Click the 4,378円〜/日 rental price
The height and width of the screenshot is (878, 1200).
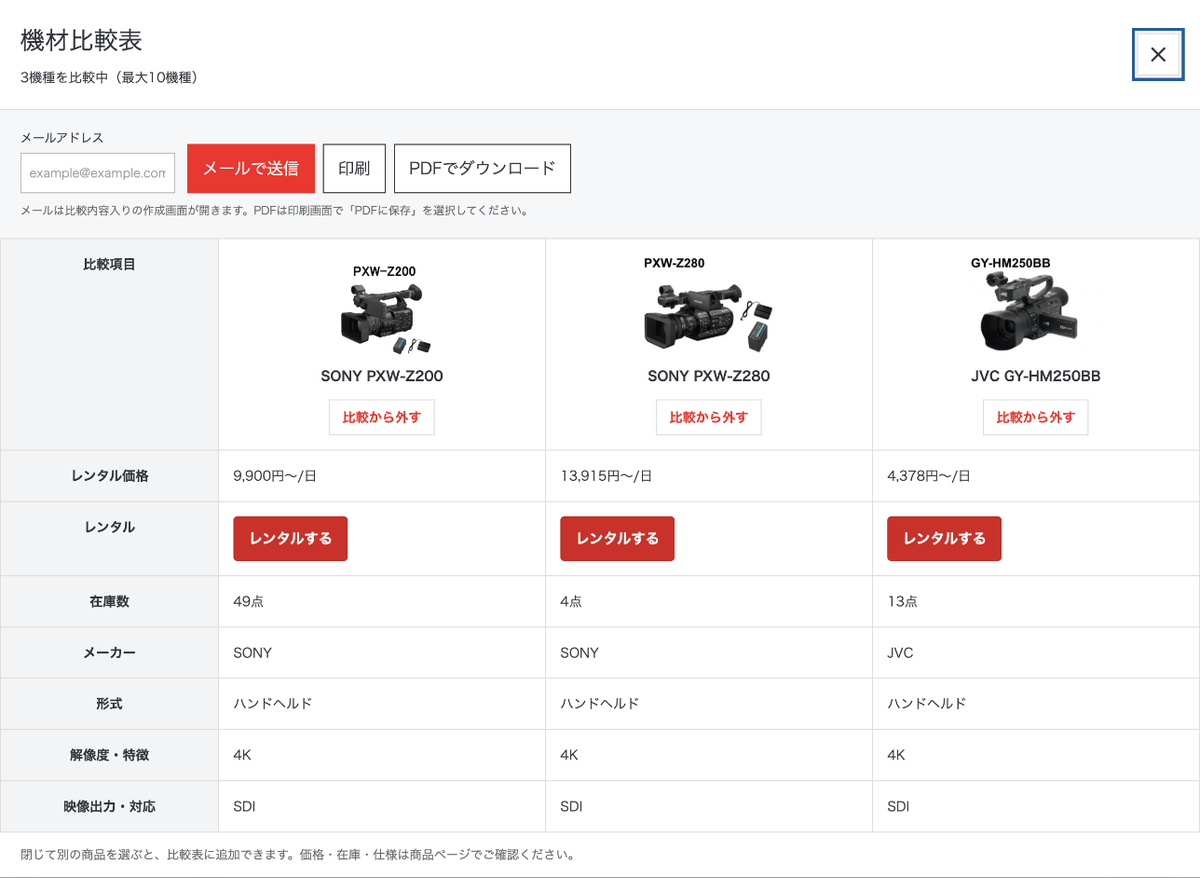coord(929,476)
